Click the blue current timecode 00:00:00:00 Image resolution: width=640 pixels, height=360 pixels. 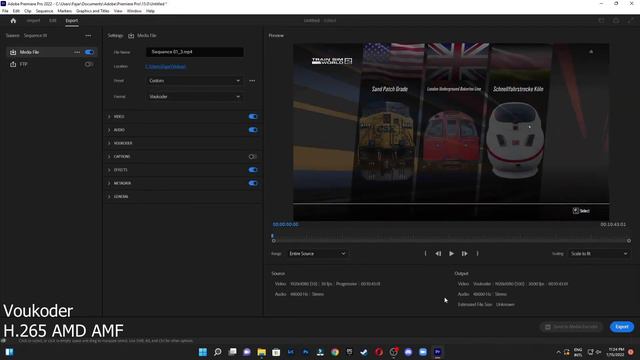(285, 224)
